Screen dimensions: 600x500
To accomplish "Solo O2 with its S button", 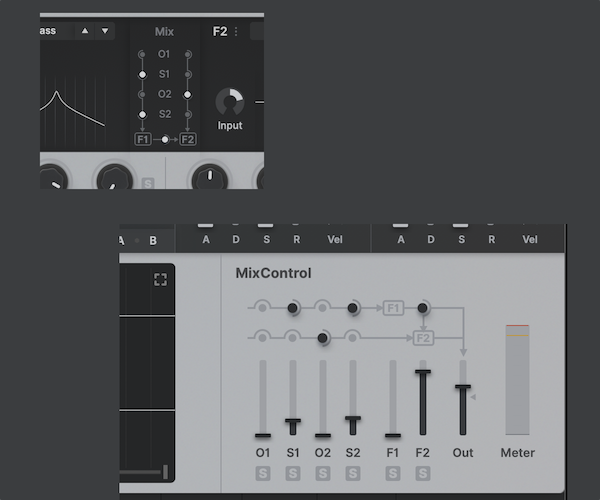I will [x=323, y=474].
